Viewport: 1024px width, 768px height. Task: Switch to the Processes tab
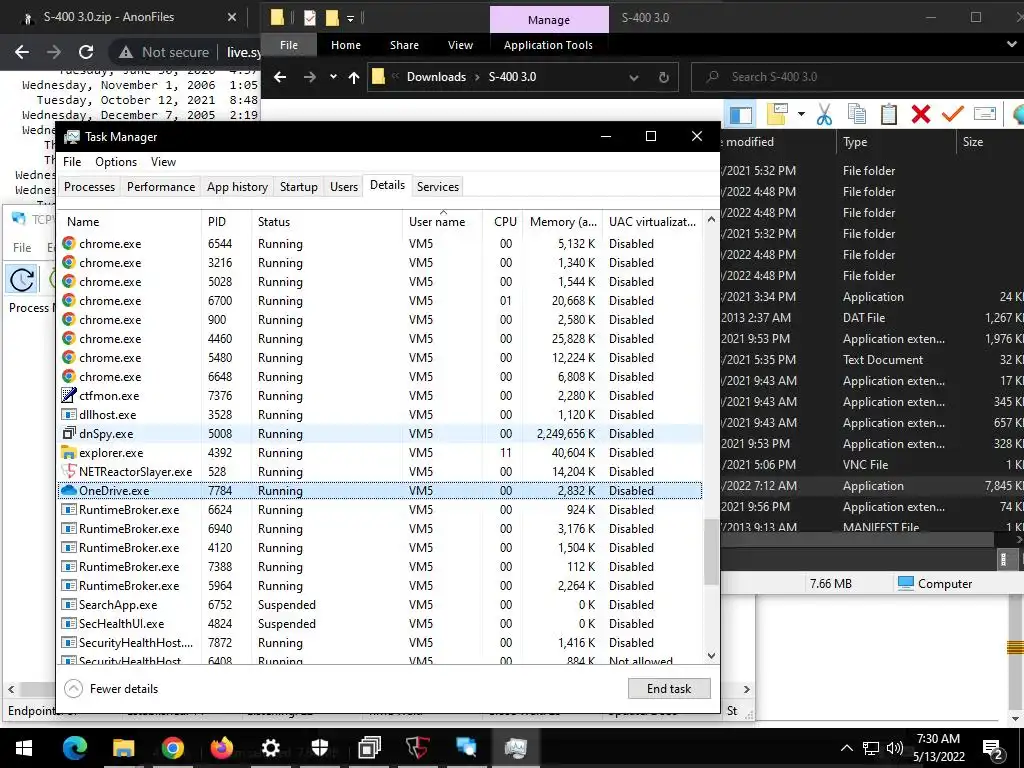click(x=89, y=187)
